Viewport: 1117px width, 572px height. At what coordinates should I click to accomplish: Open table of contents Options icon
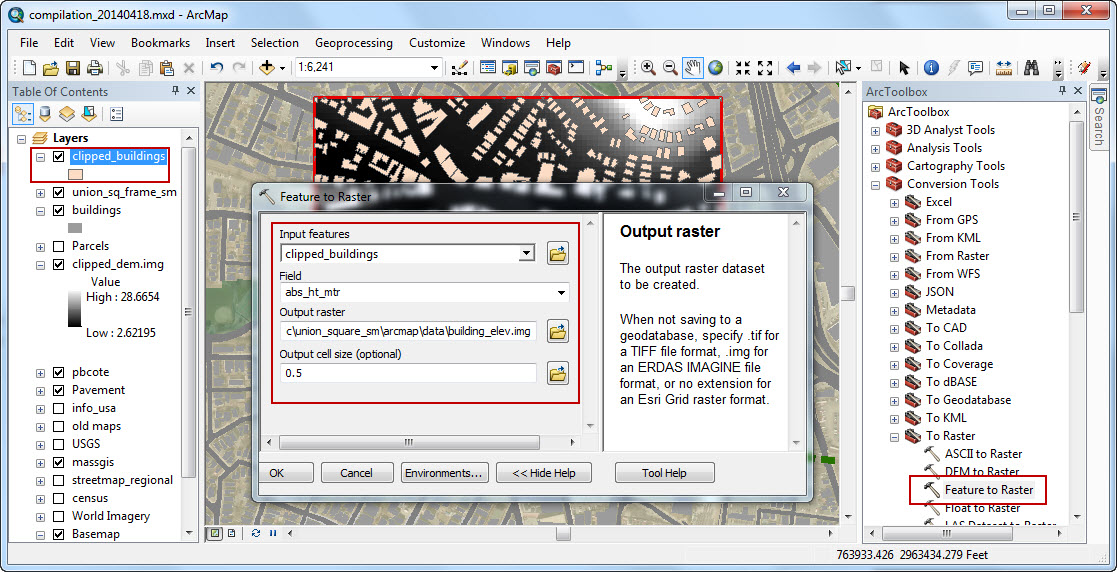[x=117, y=113]
